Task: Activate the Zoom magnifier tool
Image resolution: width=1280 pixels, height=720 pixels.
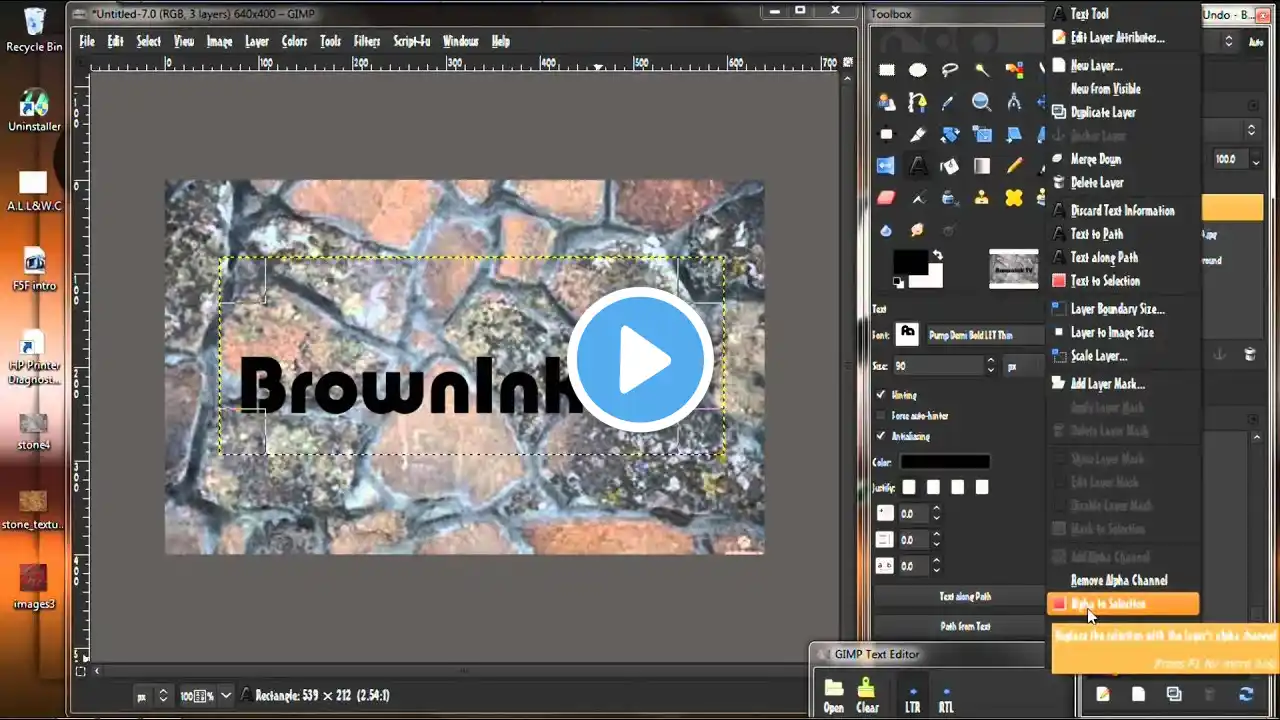Action: [982, 102]
